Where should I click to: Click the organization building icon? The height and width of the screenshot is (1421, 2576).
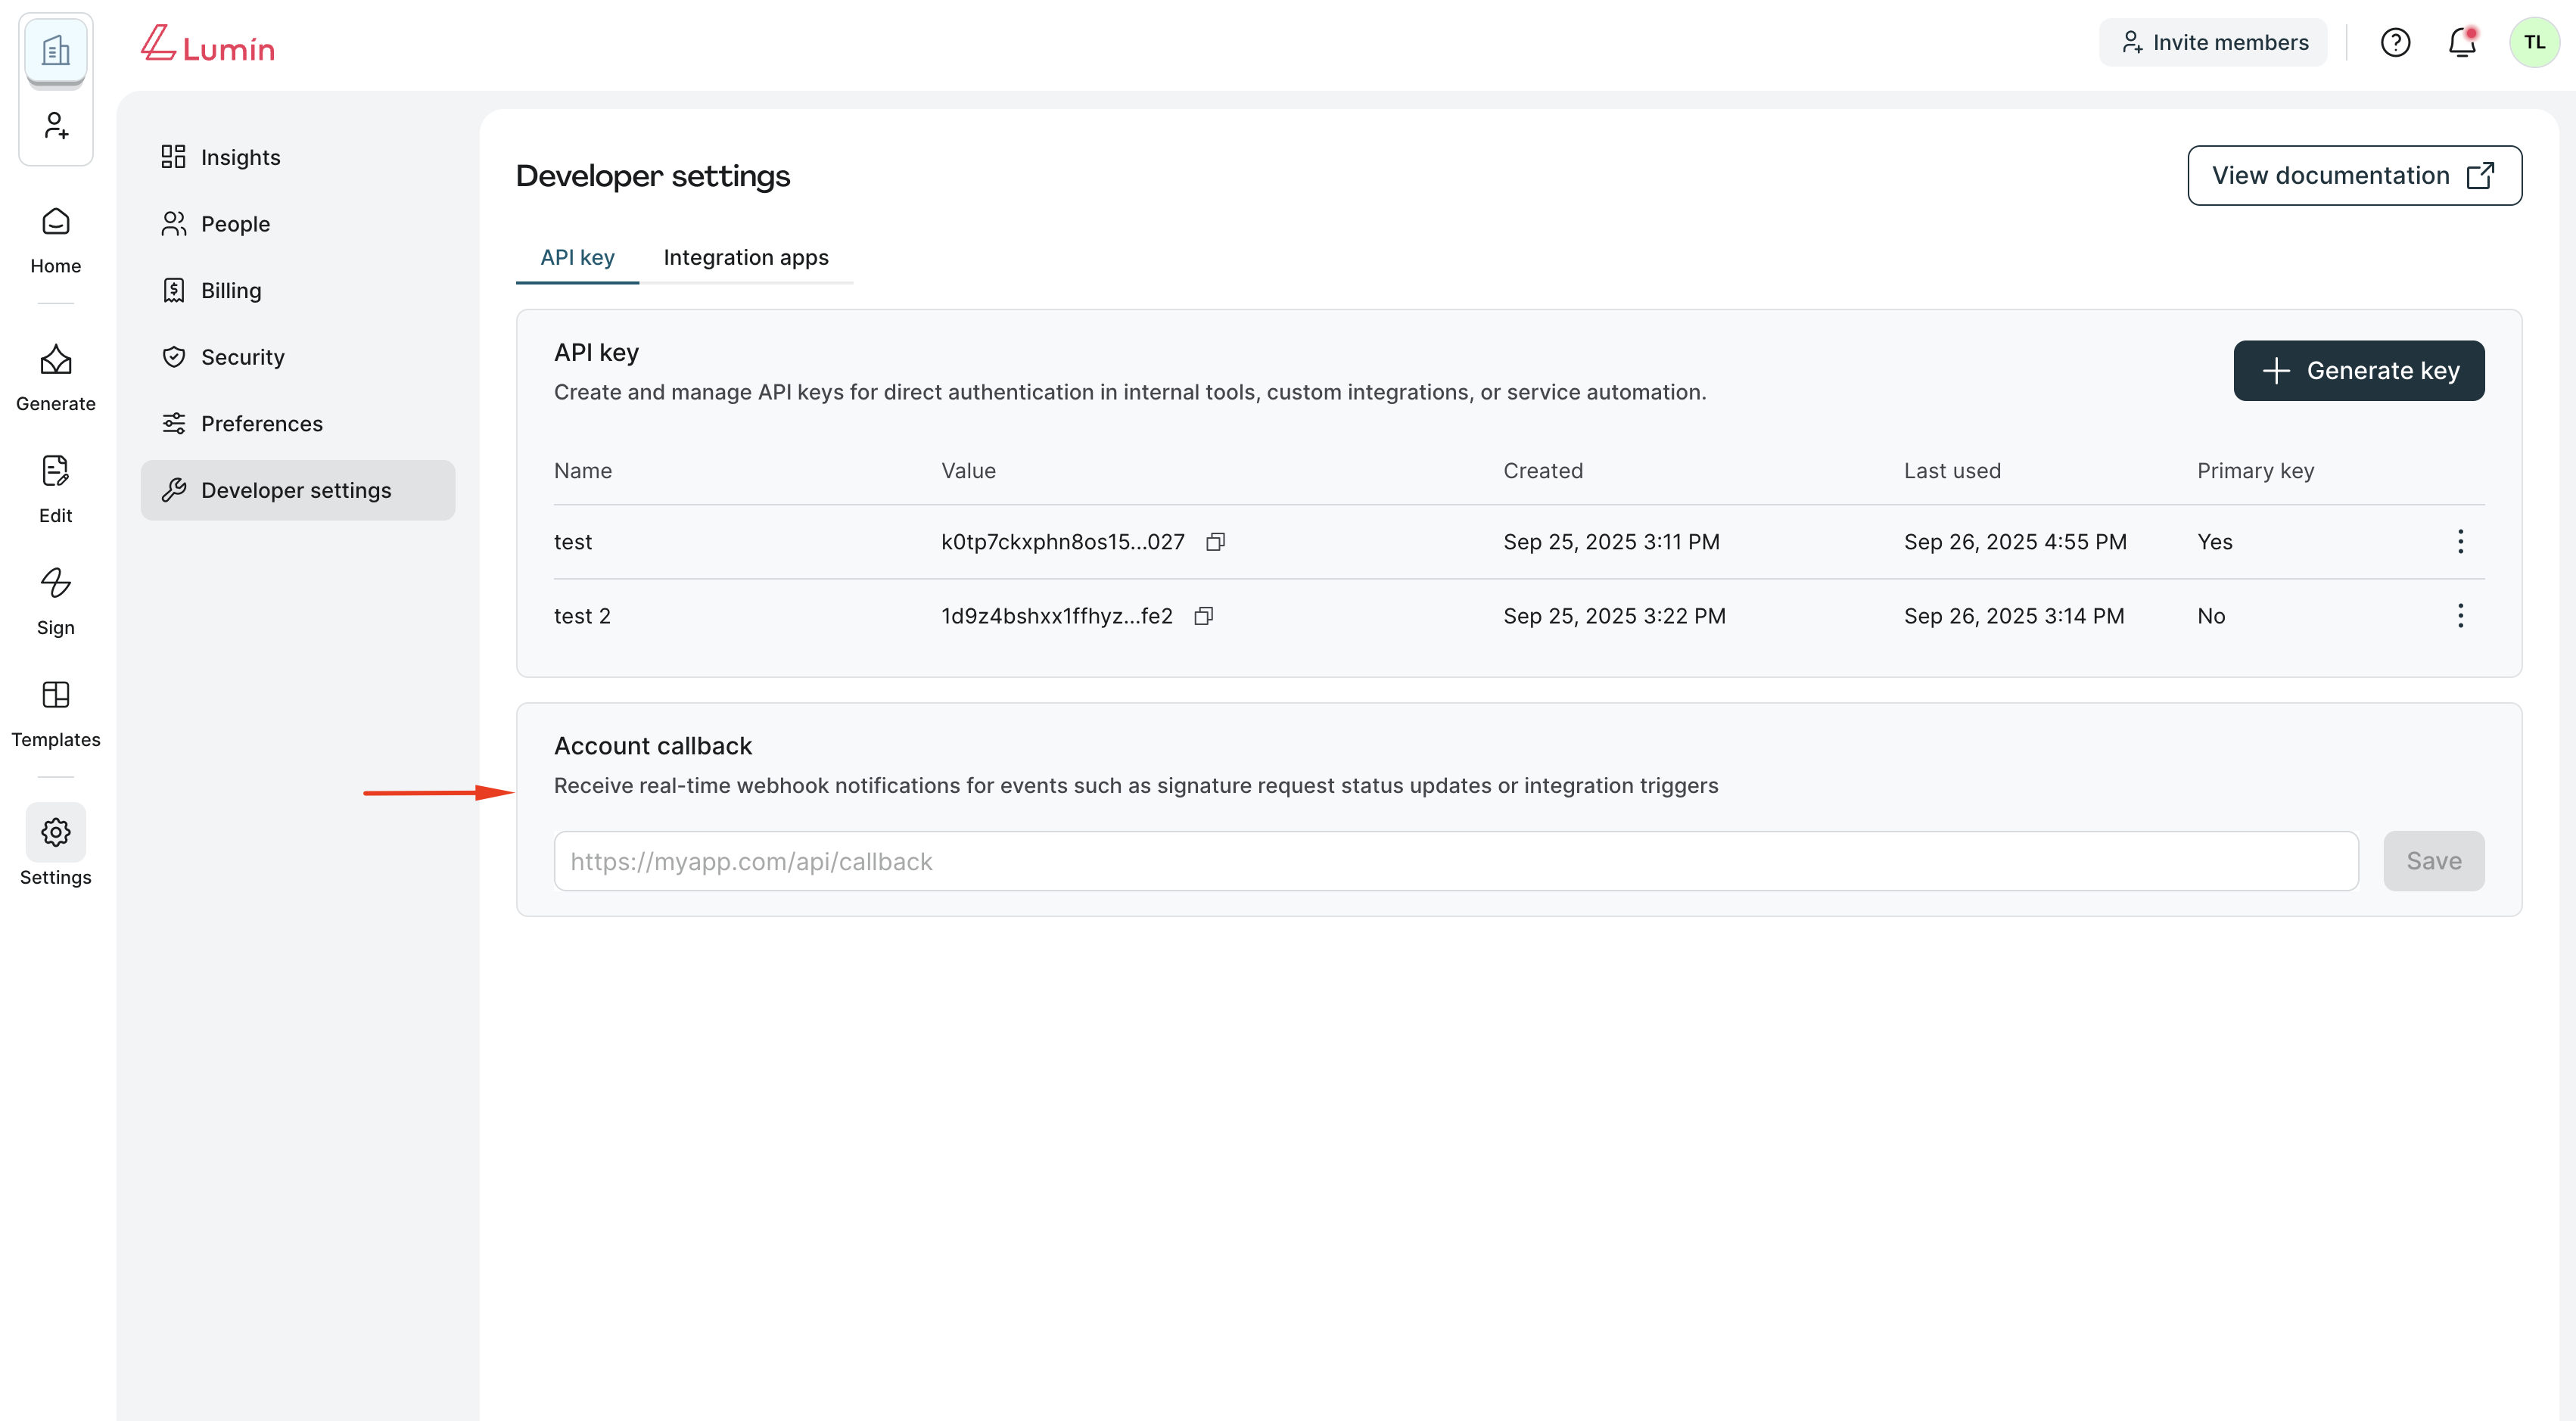point(56,50)
